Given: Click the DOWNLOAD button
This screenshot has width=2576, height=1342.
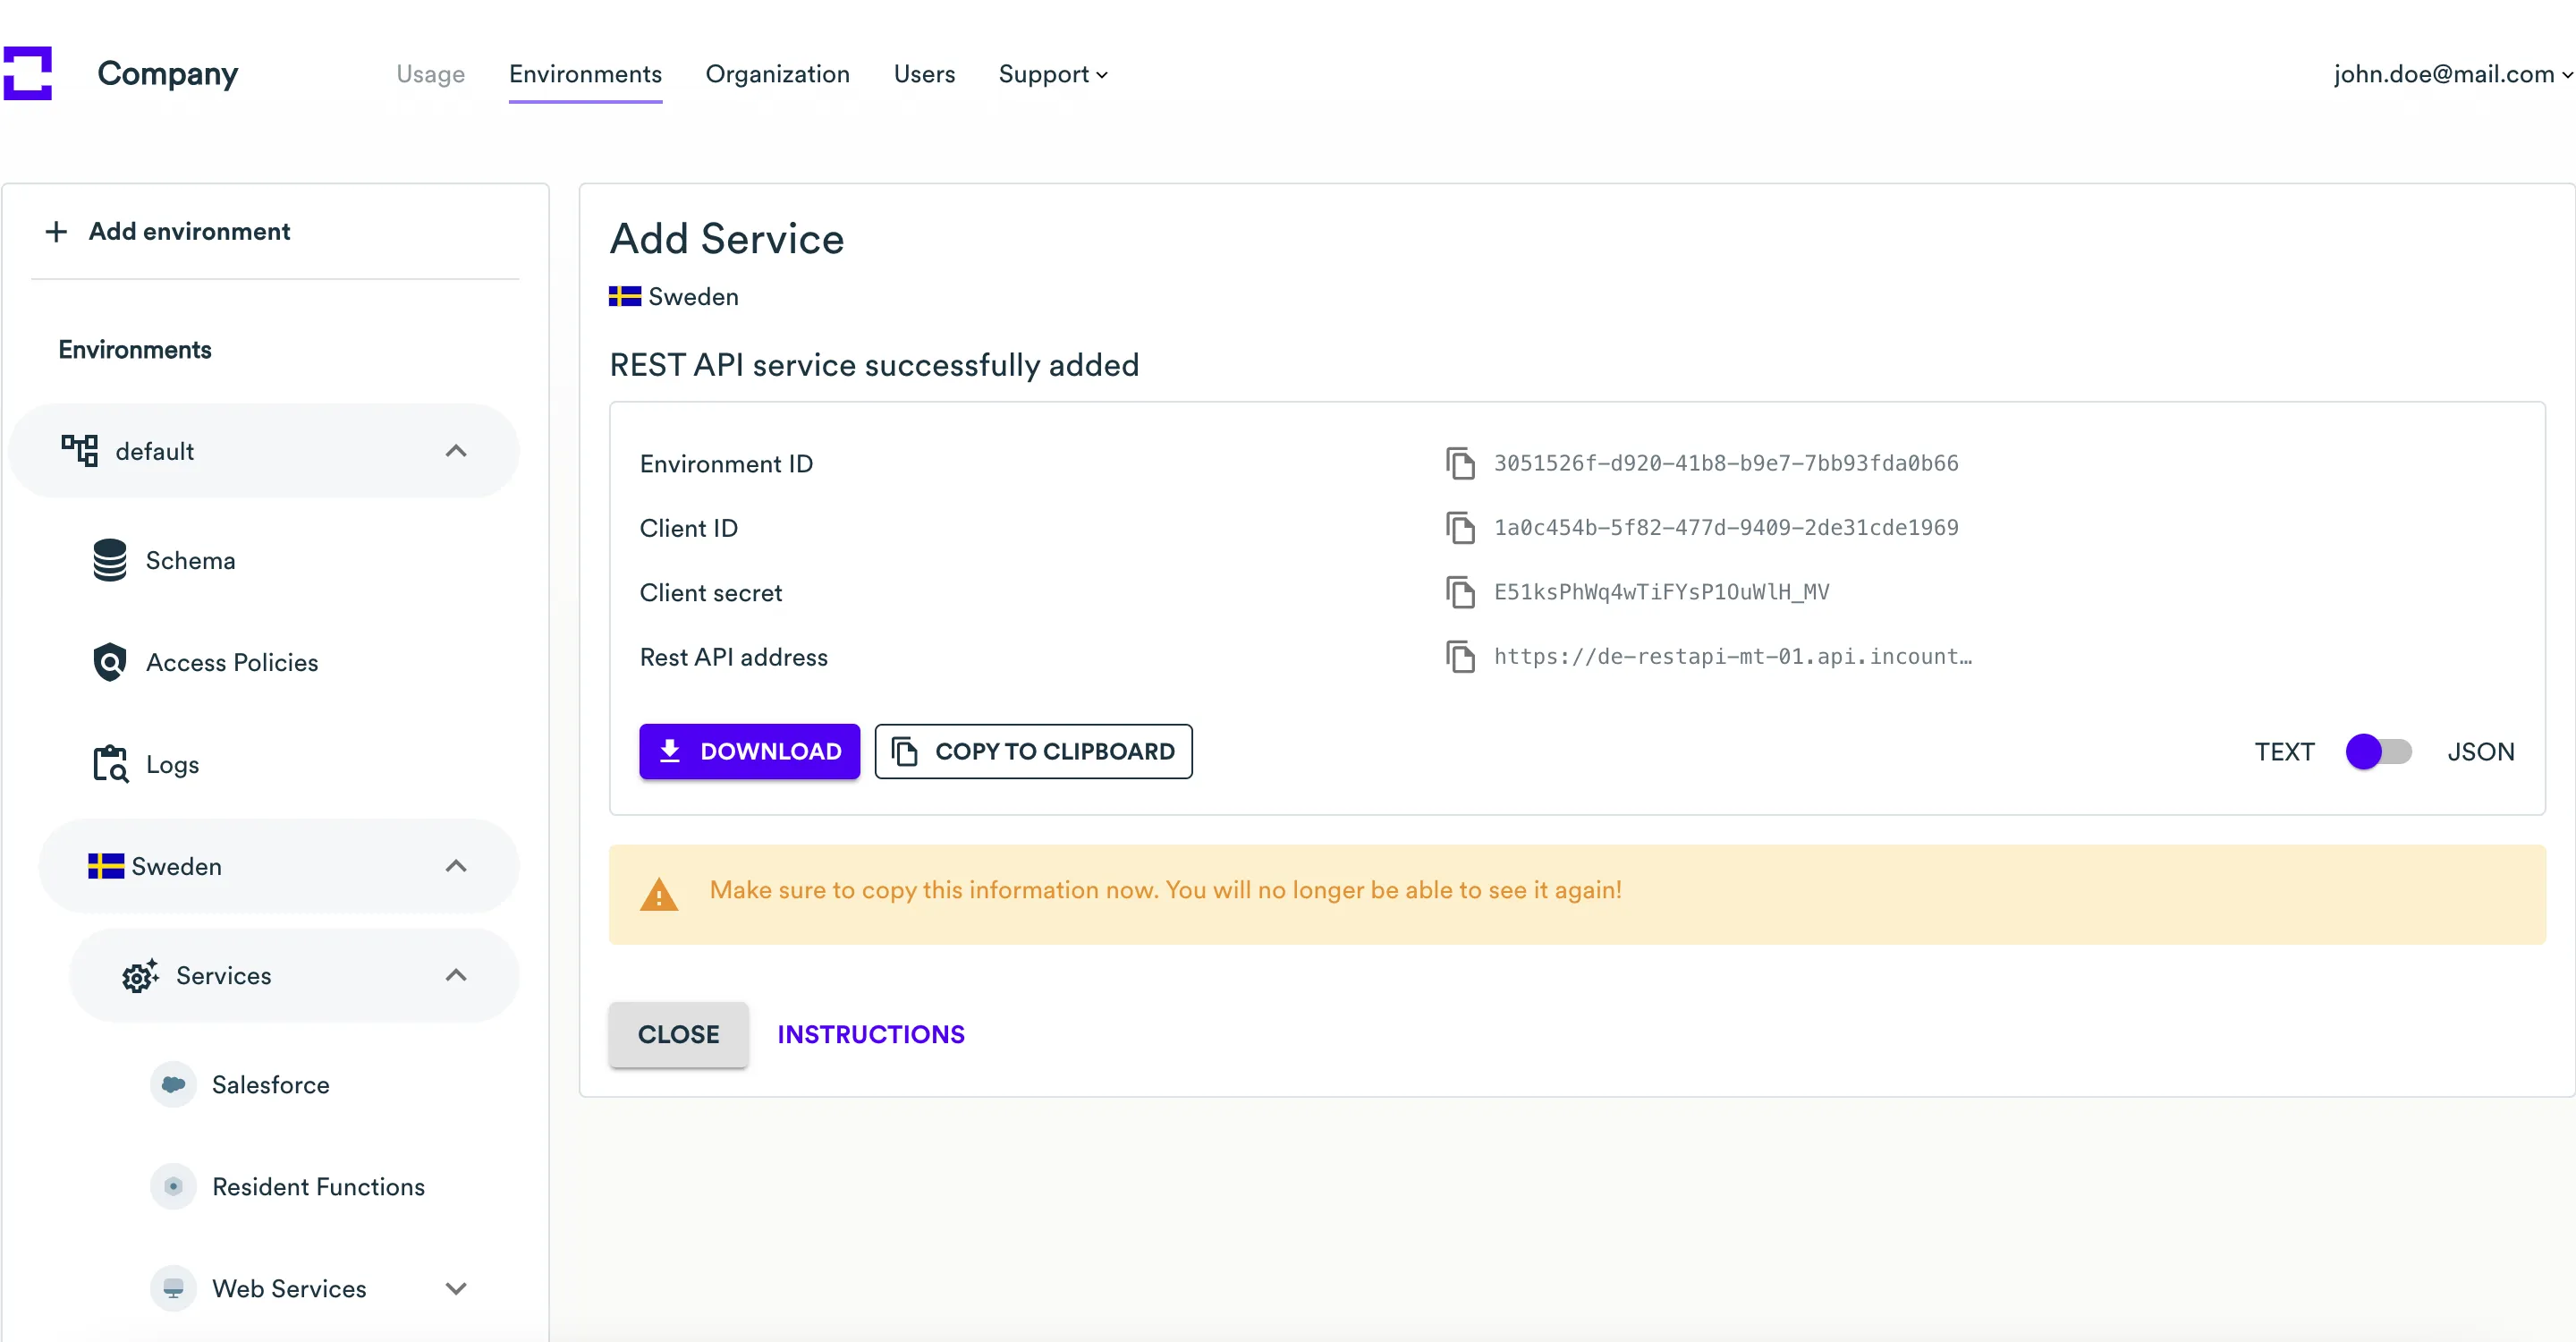Looking at the screenshot, I should (749, 751).
